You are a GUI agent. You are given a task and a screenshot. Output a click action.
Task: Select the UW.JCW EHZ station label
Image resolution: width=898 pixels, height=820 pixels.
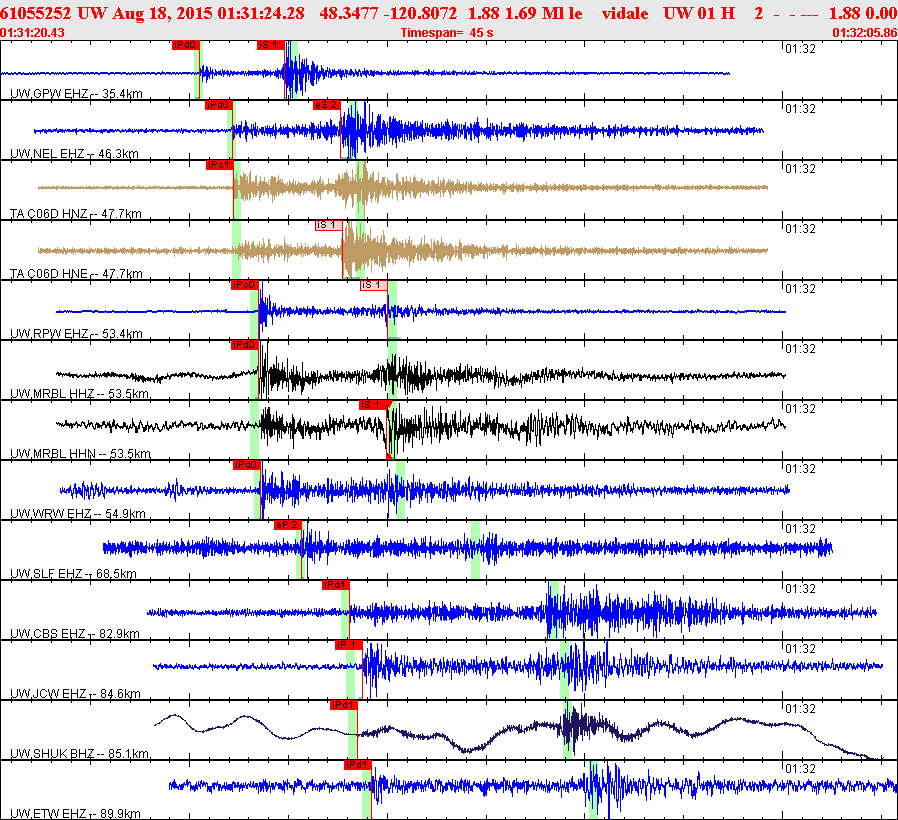tap(75, 694)
